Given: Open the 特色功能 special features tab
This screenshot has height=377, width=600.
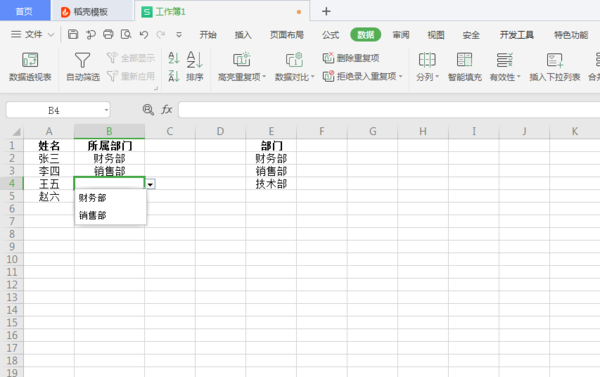Looking at the screenshot, I should point(571,35).
